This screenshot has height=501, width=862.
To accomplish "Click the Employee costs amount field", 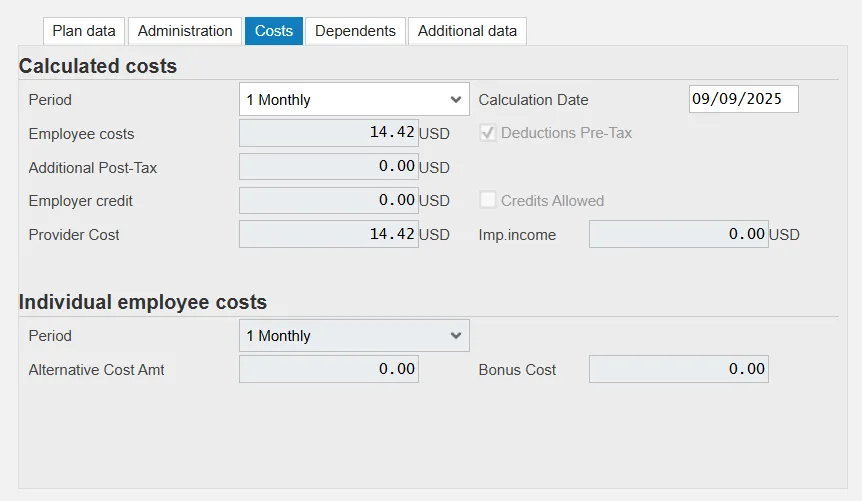I will [x=328, y=133].
